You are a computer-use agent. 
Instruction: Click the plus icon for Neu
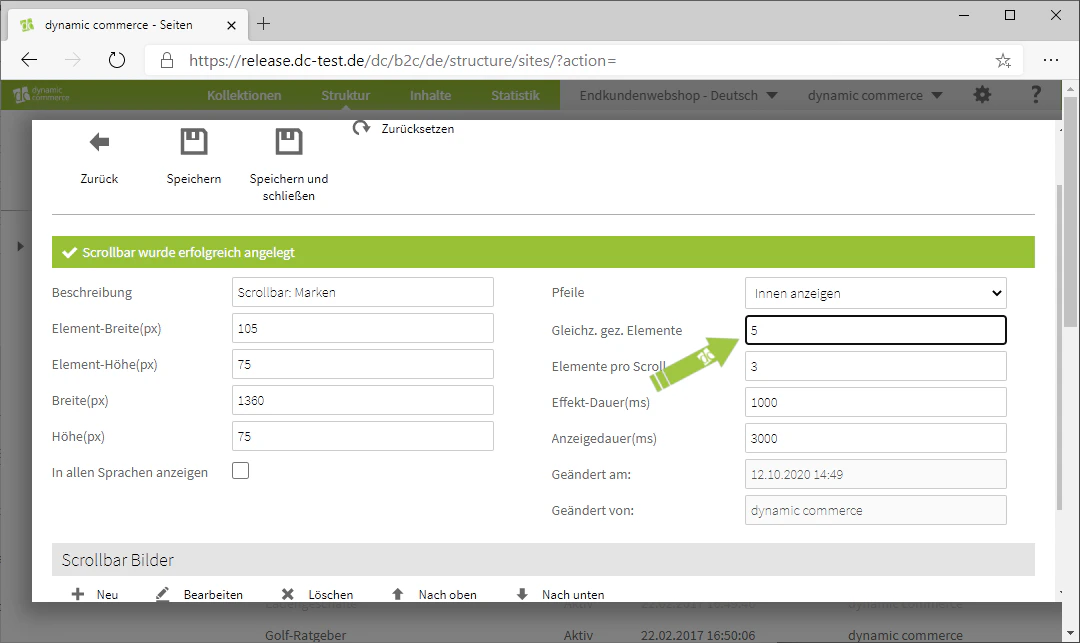pyautogui.click(x=78, y=594)
